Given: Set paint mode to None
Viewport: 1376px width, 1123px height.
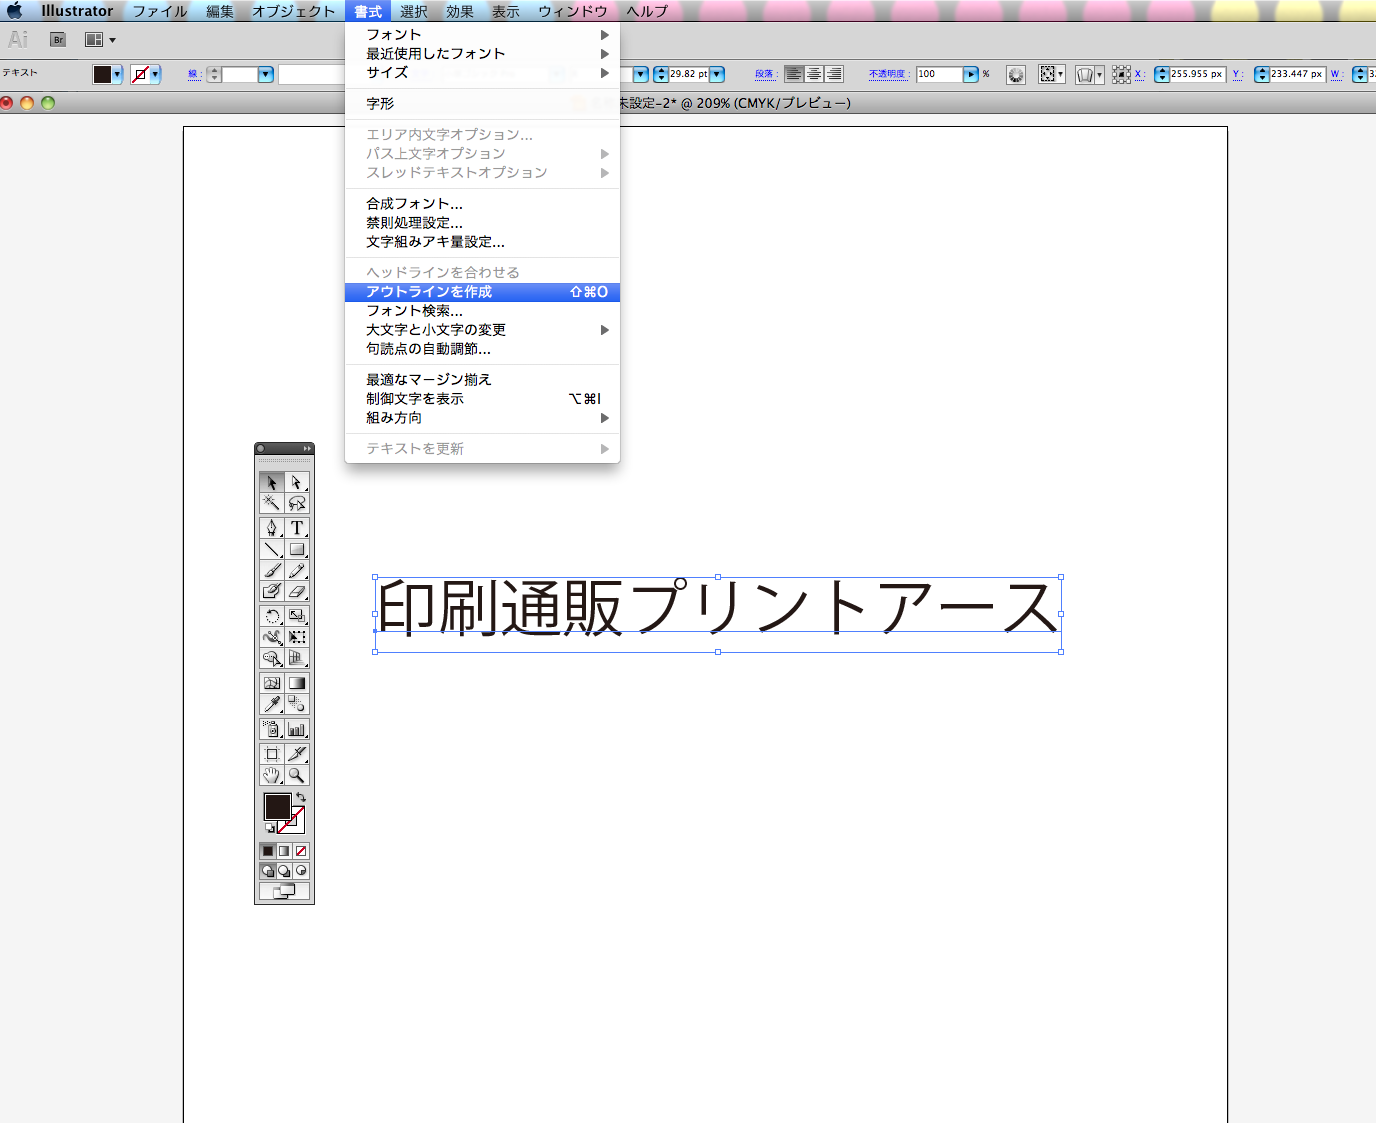Looking at the screenshot, I should click(x=301, y=851).
